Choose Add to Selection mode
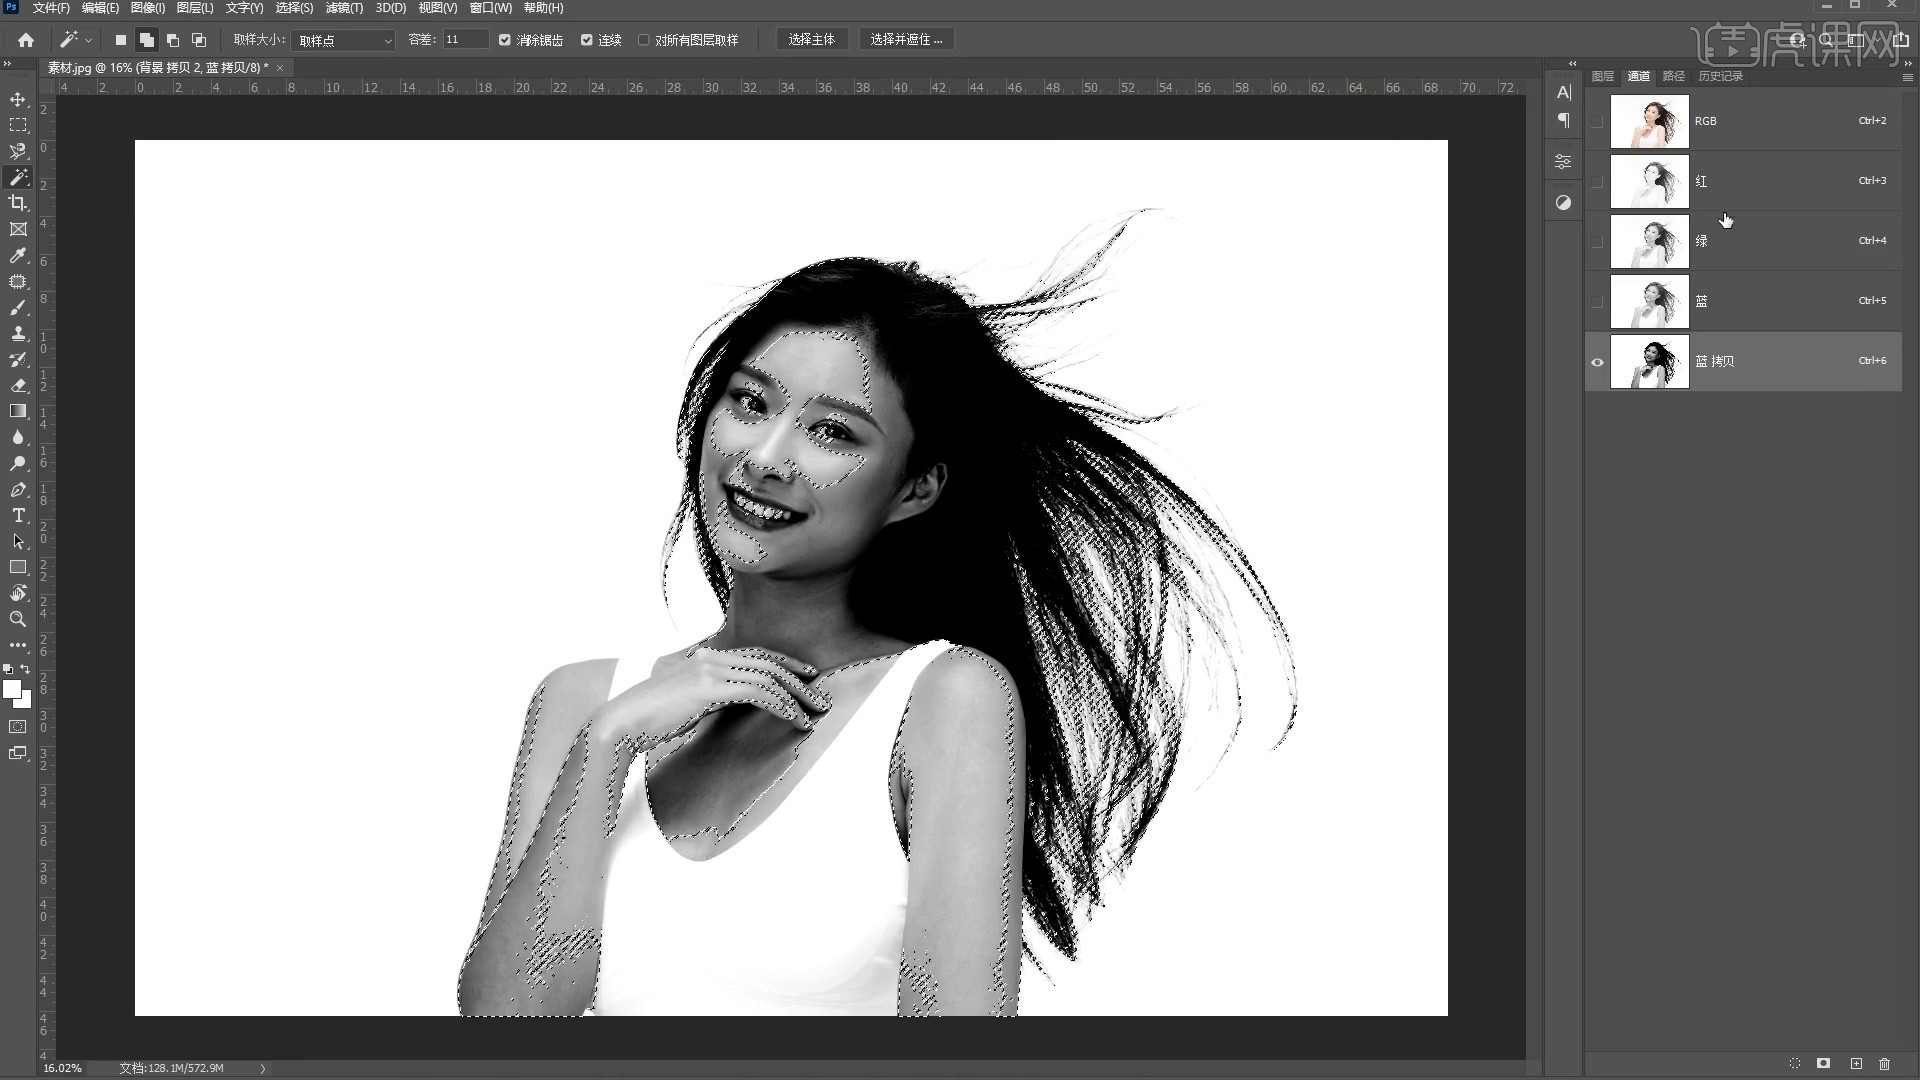This screenshot has width=1920, height=1080. pyautogui.click(x=147, y=40)
